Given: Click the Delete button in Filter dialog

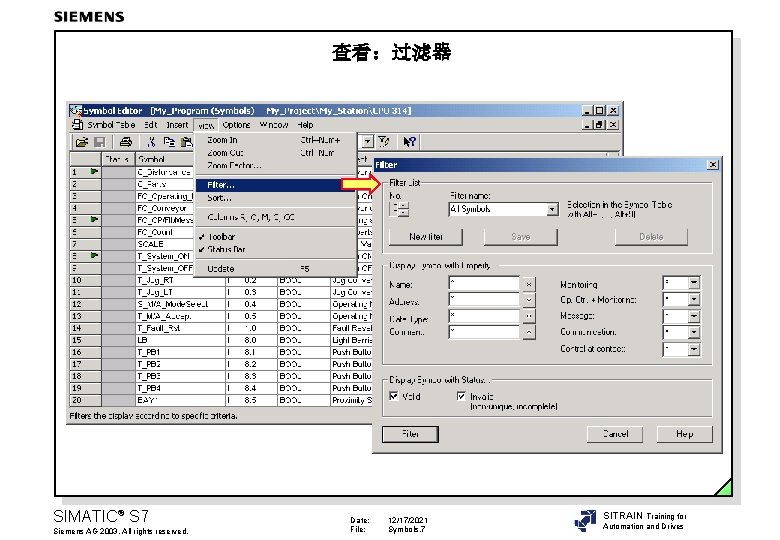Looking at the screenshot, I should coord(651,237).
